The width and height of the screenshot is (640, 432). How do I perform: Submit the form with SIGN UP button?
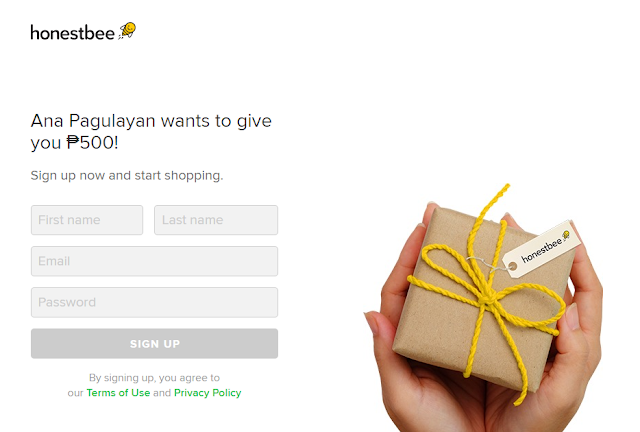154,344
